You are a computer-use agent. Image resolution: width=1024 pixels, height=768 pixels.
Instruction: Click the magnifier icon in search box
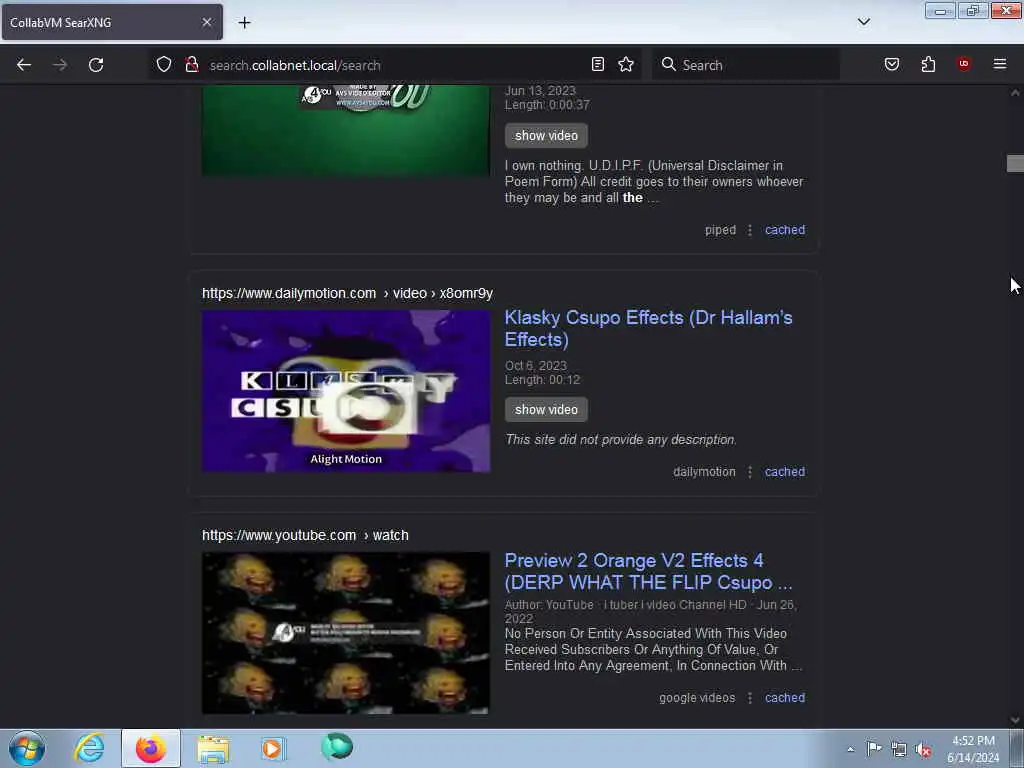click(x=668, y=64)
